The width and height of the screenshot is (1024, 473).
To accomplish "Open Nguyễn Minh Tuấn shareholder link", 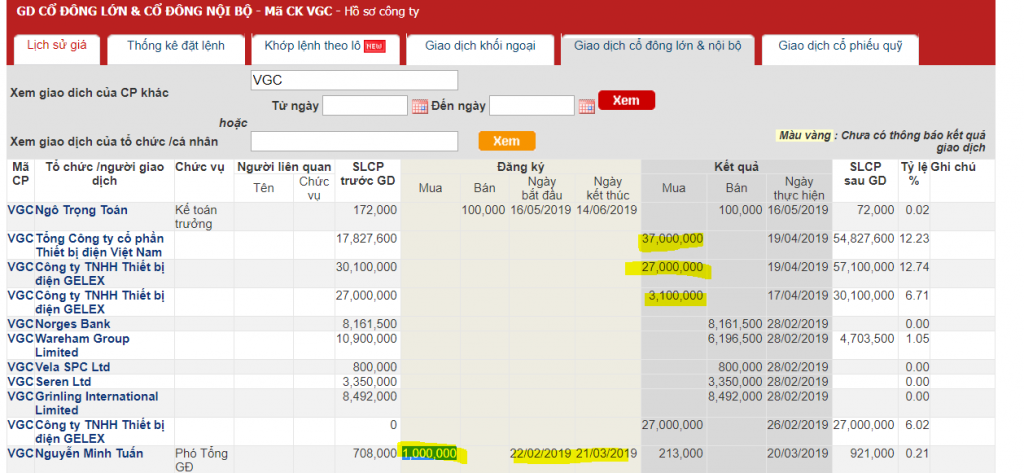I will tap(89, 454).
